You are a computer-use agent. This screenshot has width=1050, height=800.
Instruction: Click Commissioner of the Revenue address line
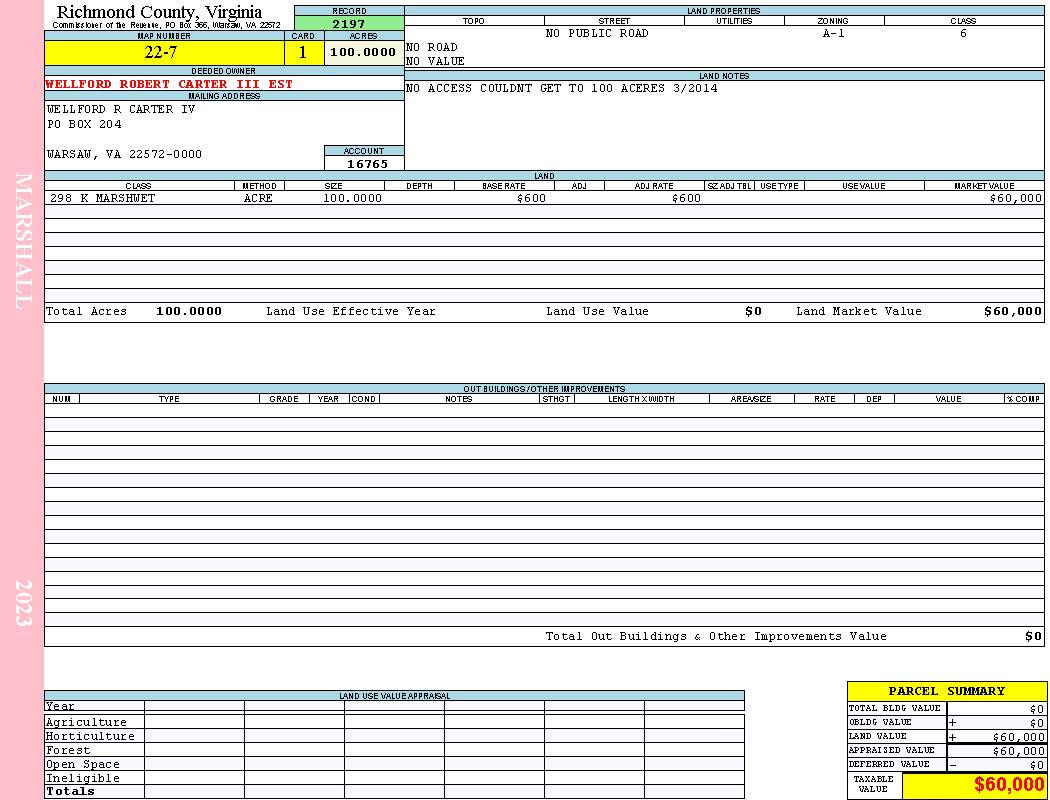[x=166, y=25]
